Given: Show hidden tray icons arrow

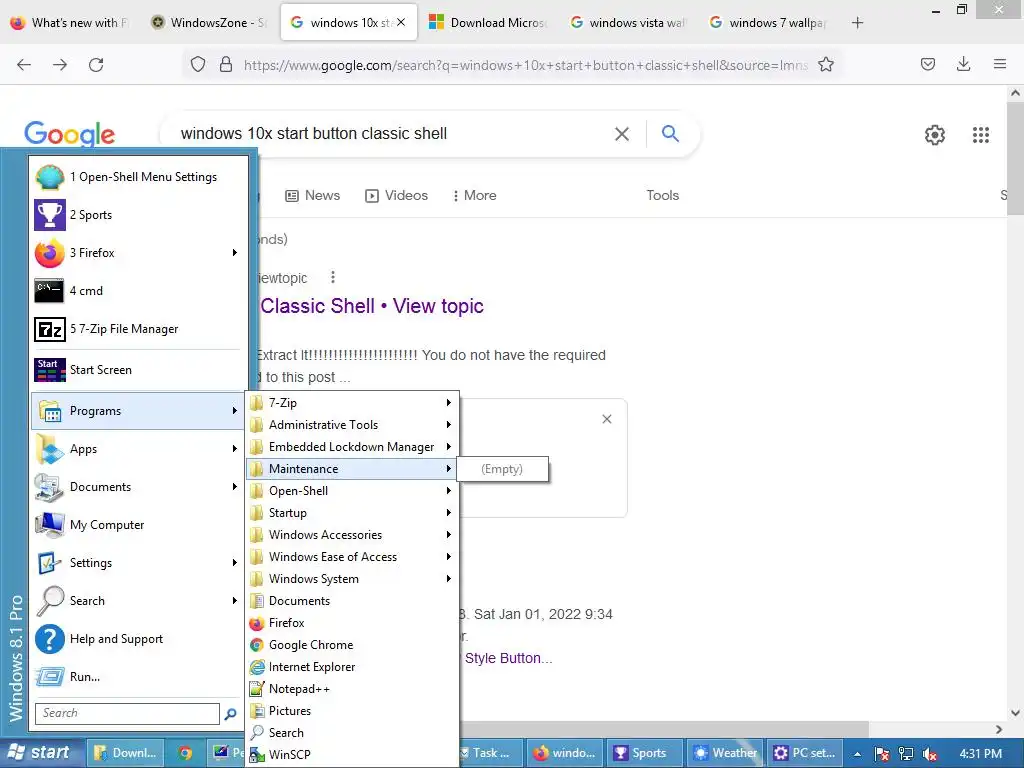Looking at the screenshot, I should click(x=857, y=754).
